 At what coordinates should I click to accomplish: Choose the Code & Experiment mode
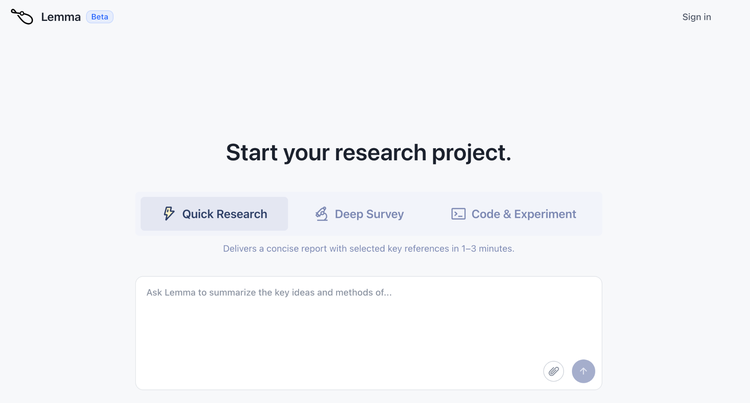(513, 214)
